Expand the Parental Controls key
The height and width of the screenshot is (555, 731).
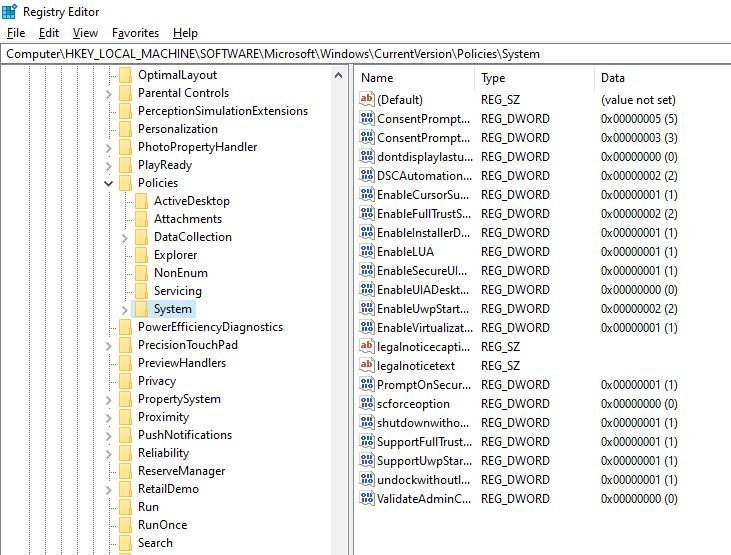click(109, 94)
